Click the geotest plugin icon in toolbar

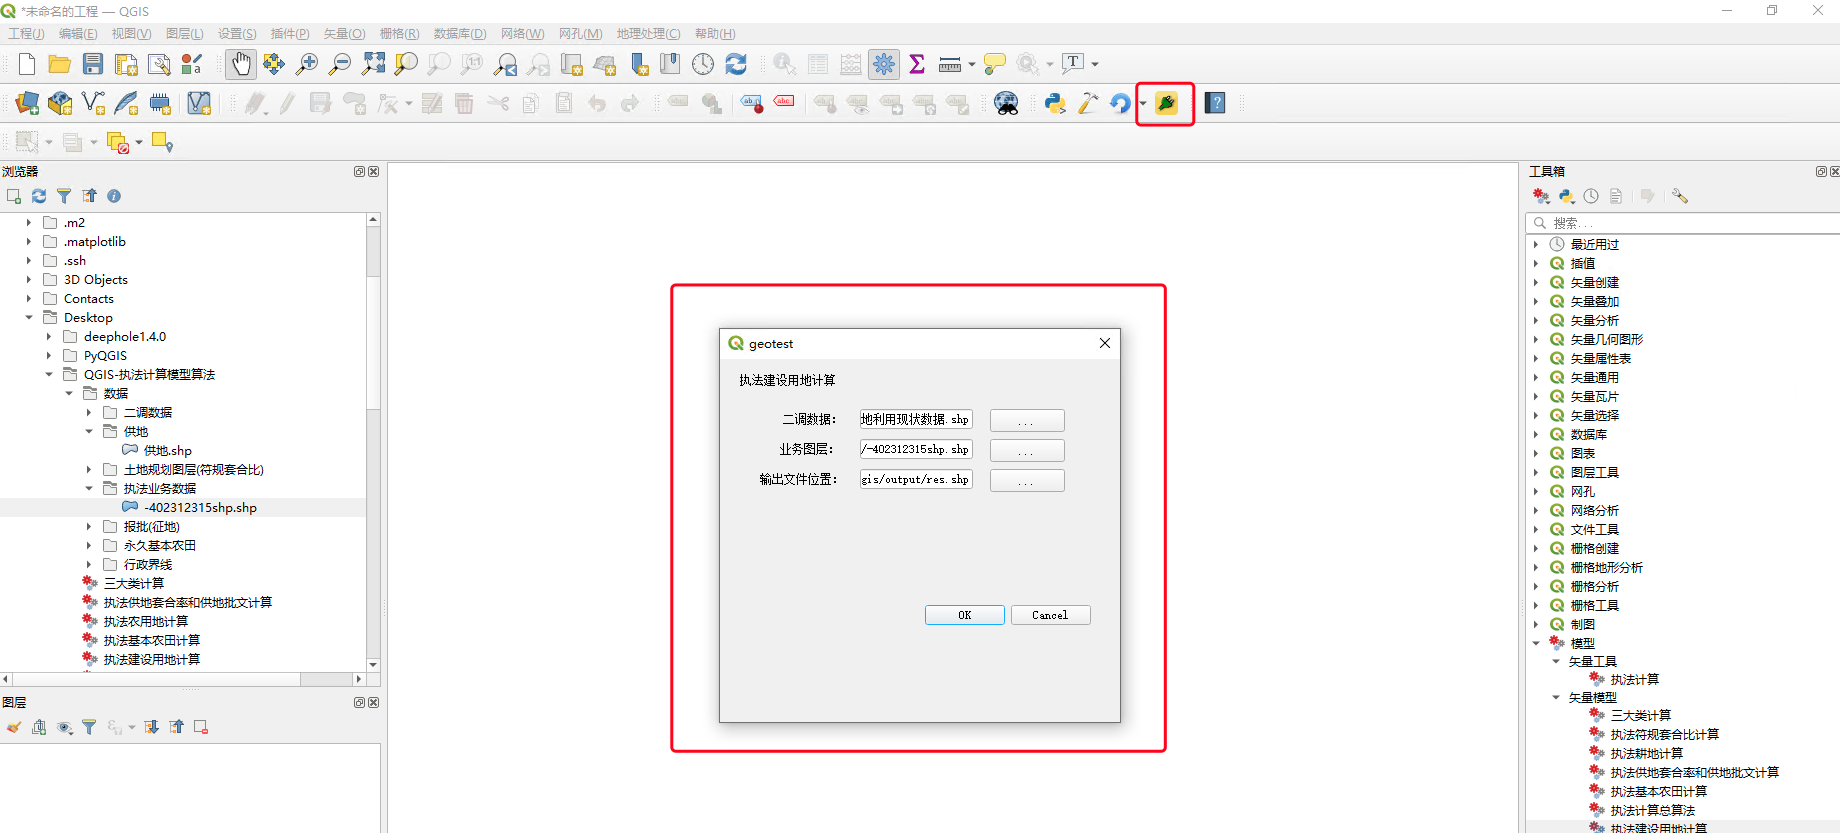(x=1166, y=103)
